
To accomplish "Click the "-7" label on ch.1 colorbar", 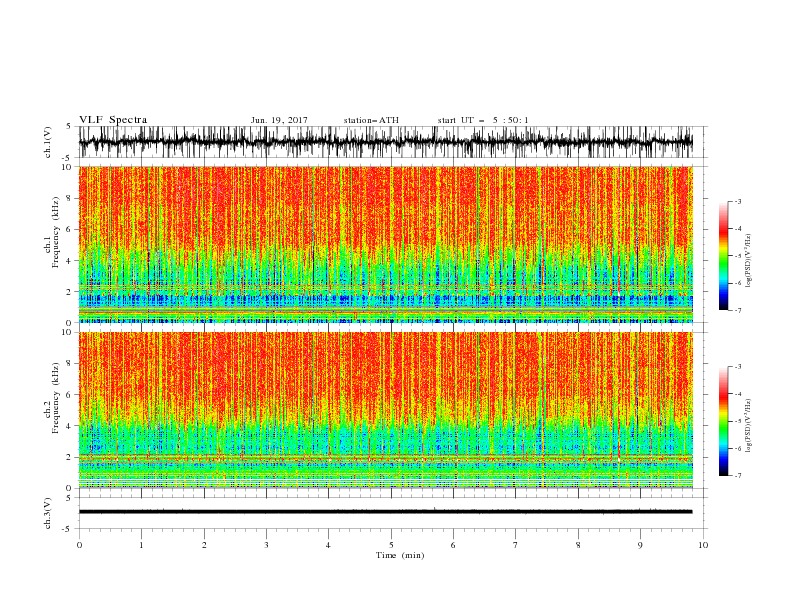I will [738, 310].
